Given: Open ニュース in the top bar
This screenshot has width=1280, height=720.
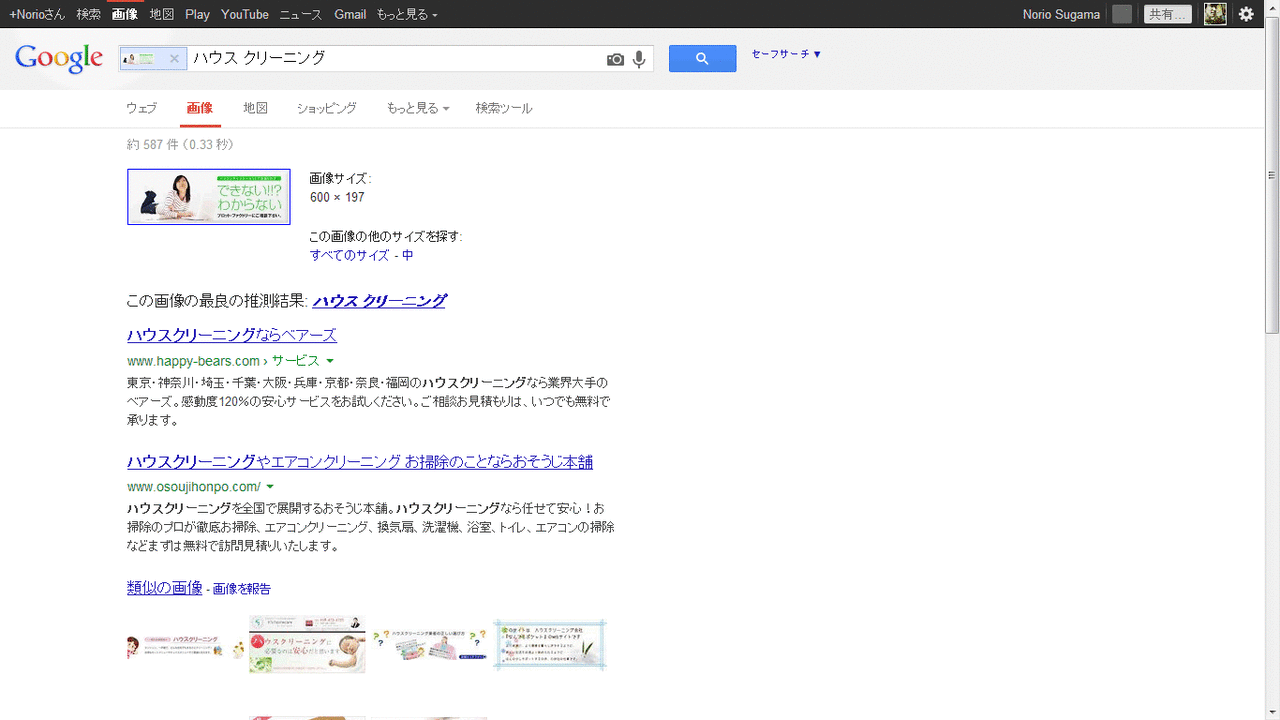Looking at the screenshot, I should [x=302, y=14].
